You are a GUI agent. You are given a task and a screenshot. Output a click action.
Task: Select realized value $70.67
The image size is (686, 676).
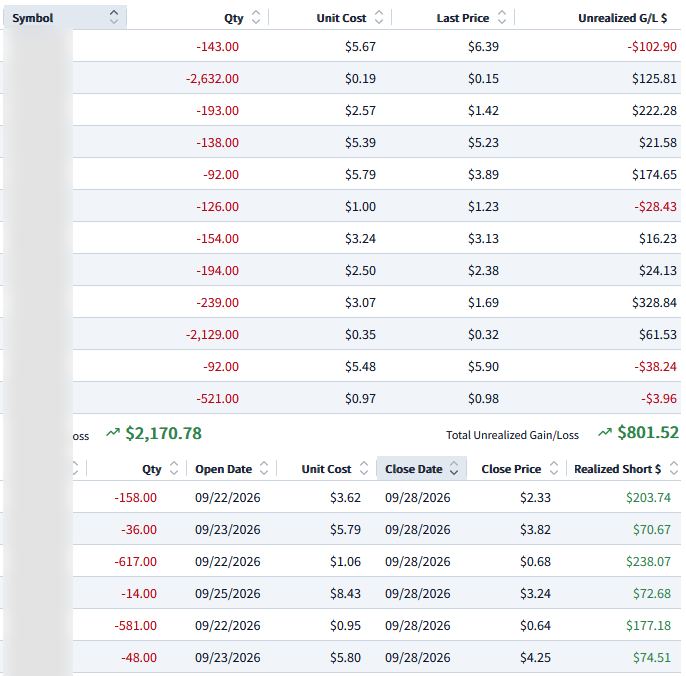coord(651,529)
